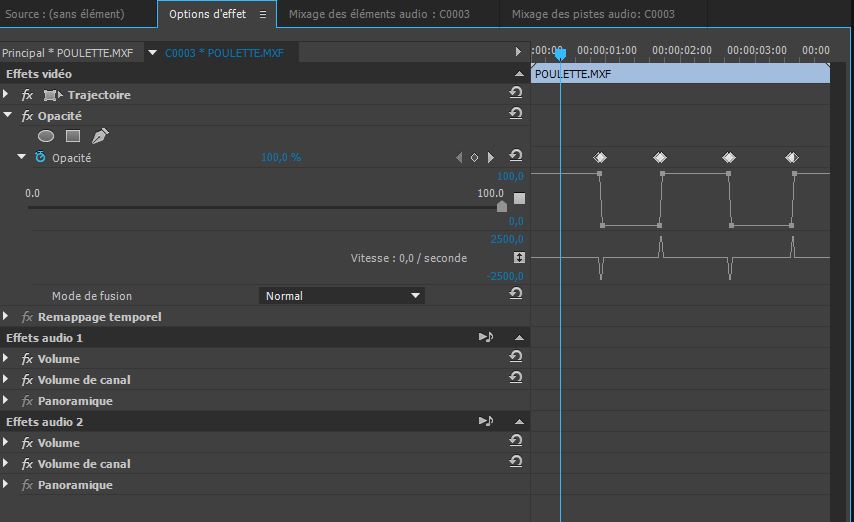The width and height of the screenshot is (854, 522).
Task: Reset the Trajectoire effect
Action: pos(516,94)
